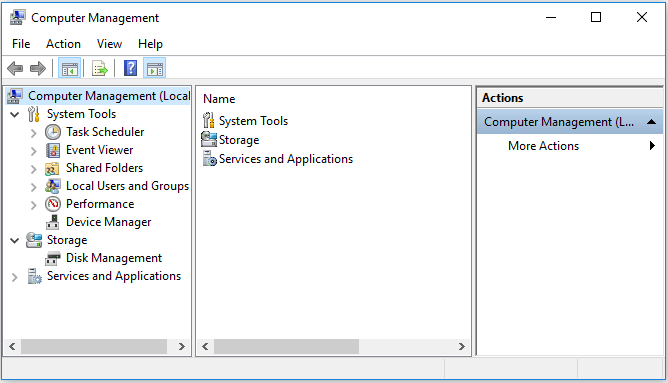Select System Tools in the center list
The height and width of the screenshot is (383, 668).
pos(253,121)
